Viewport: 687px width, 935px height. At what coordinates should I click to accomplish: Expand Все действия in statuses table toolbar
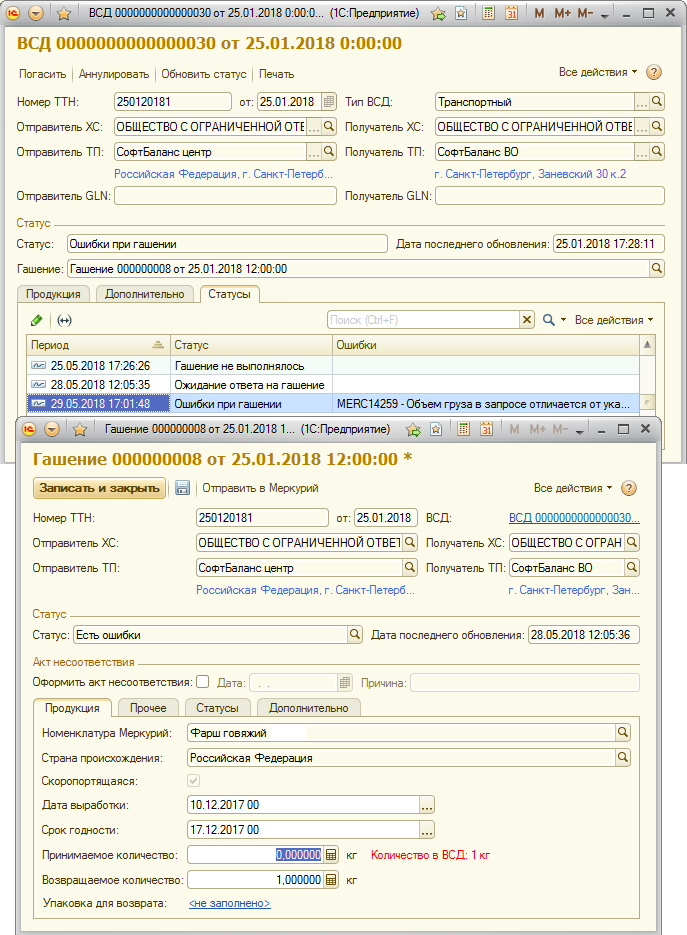614,320
